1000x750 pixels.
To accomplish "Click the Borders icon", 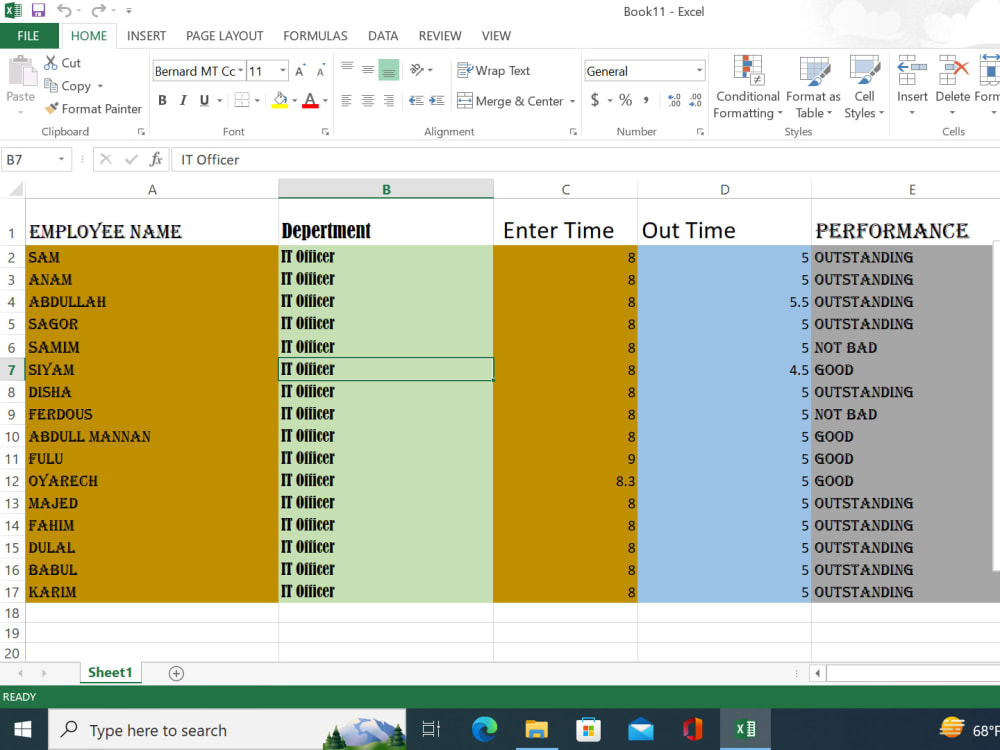I will point(242,100).
